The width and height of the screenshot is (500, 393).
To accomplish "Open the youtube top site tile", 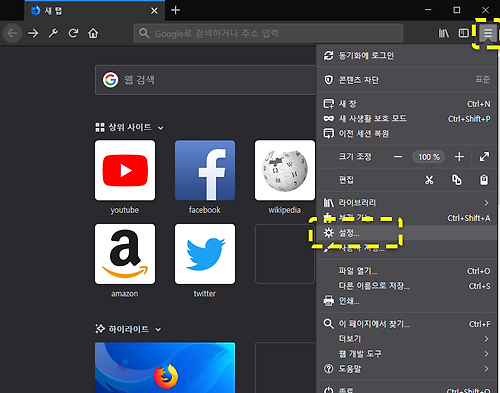I will click(125, 170).
